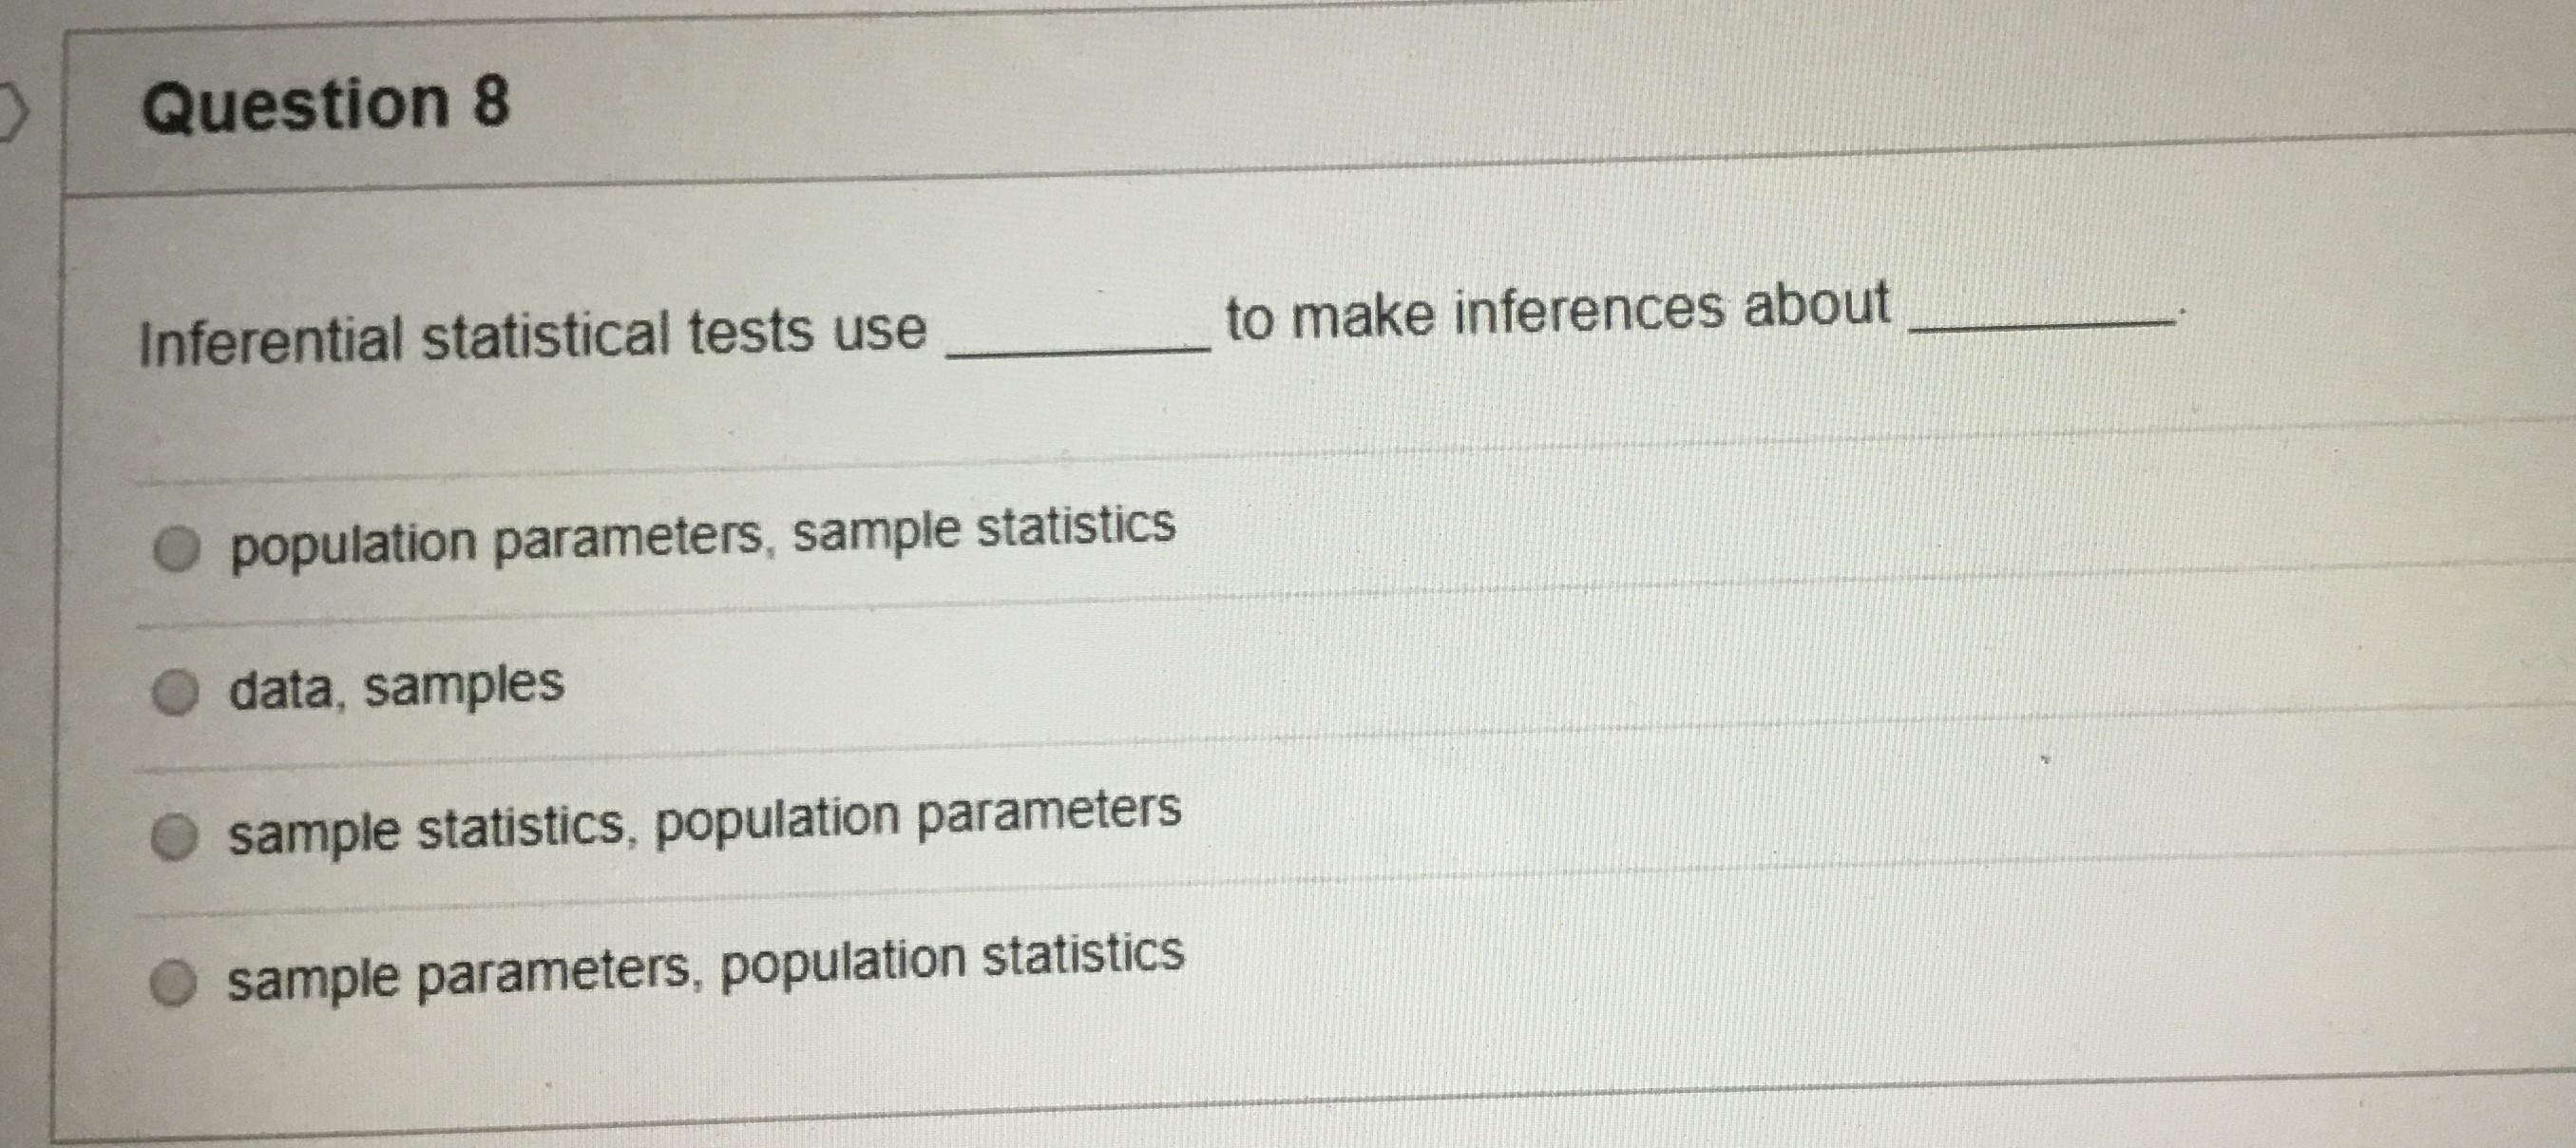Click the 'Question 8' heading
The width and height of the screenshot is (2576, 1148).
point(325,104)
